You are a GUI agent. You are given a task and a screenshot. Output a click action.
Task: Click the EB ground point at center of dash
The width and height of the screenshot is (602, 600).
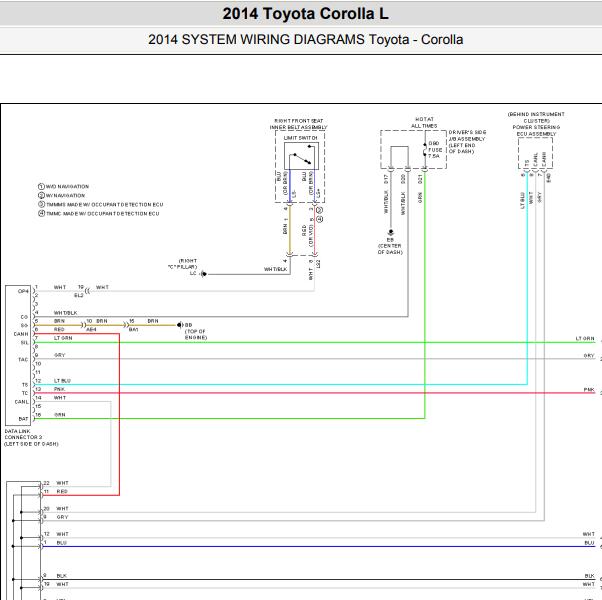click(391, 232)
